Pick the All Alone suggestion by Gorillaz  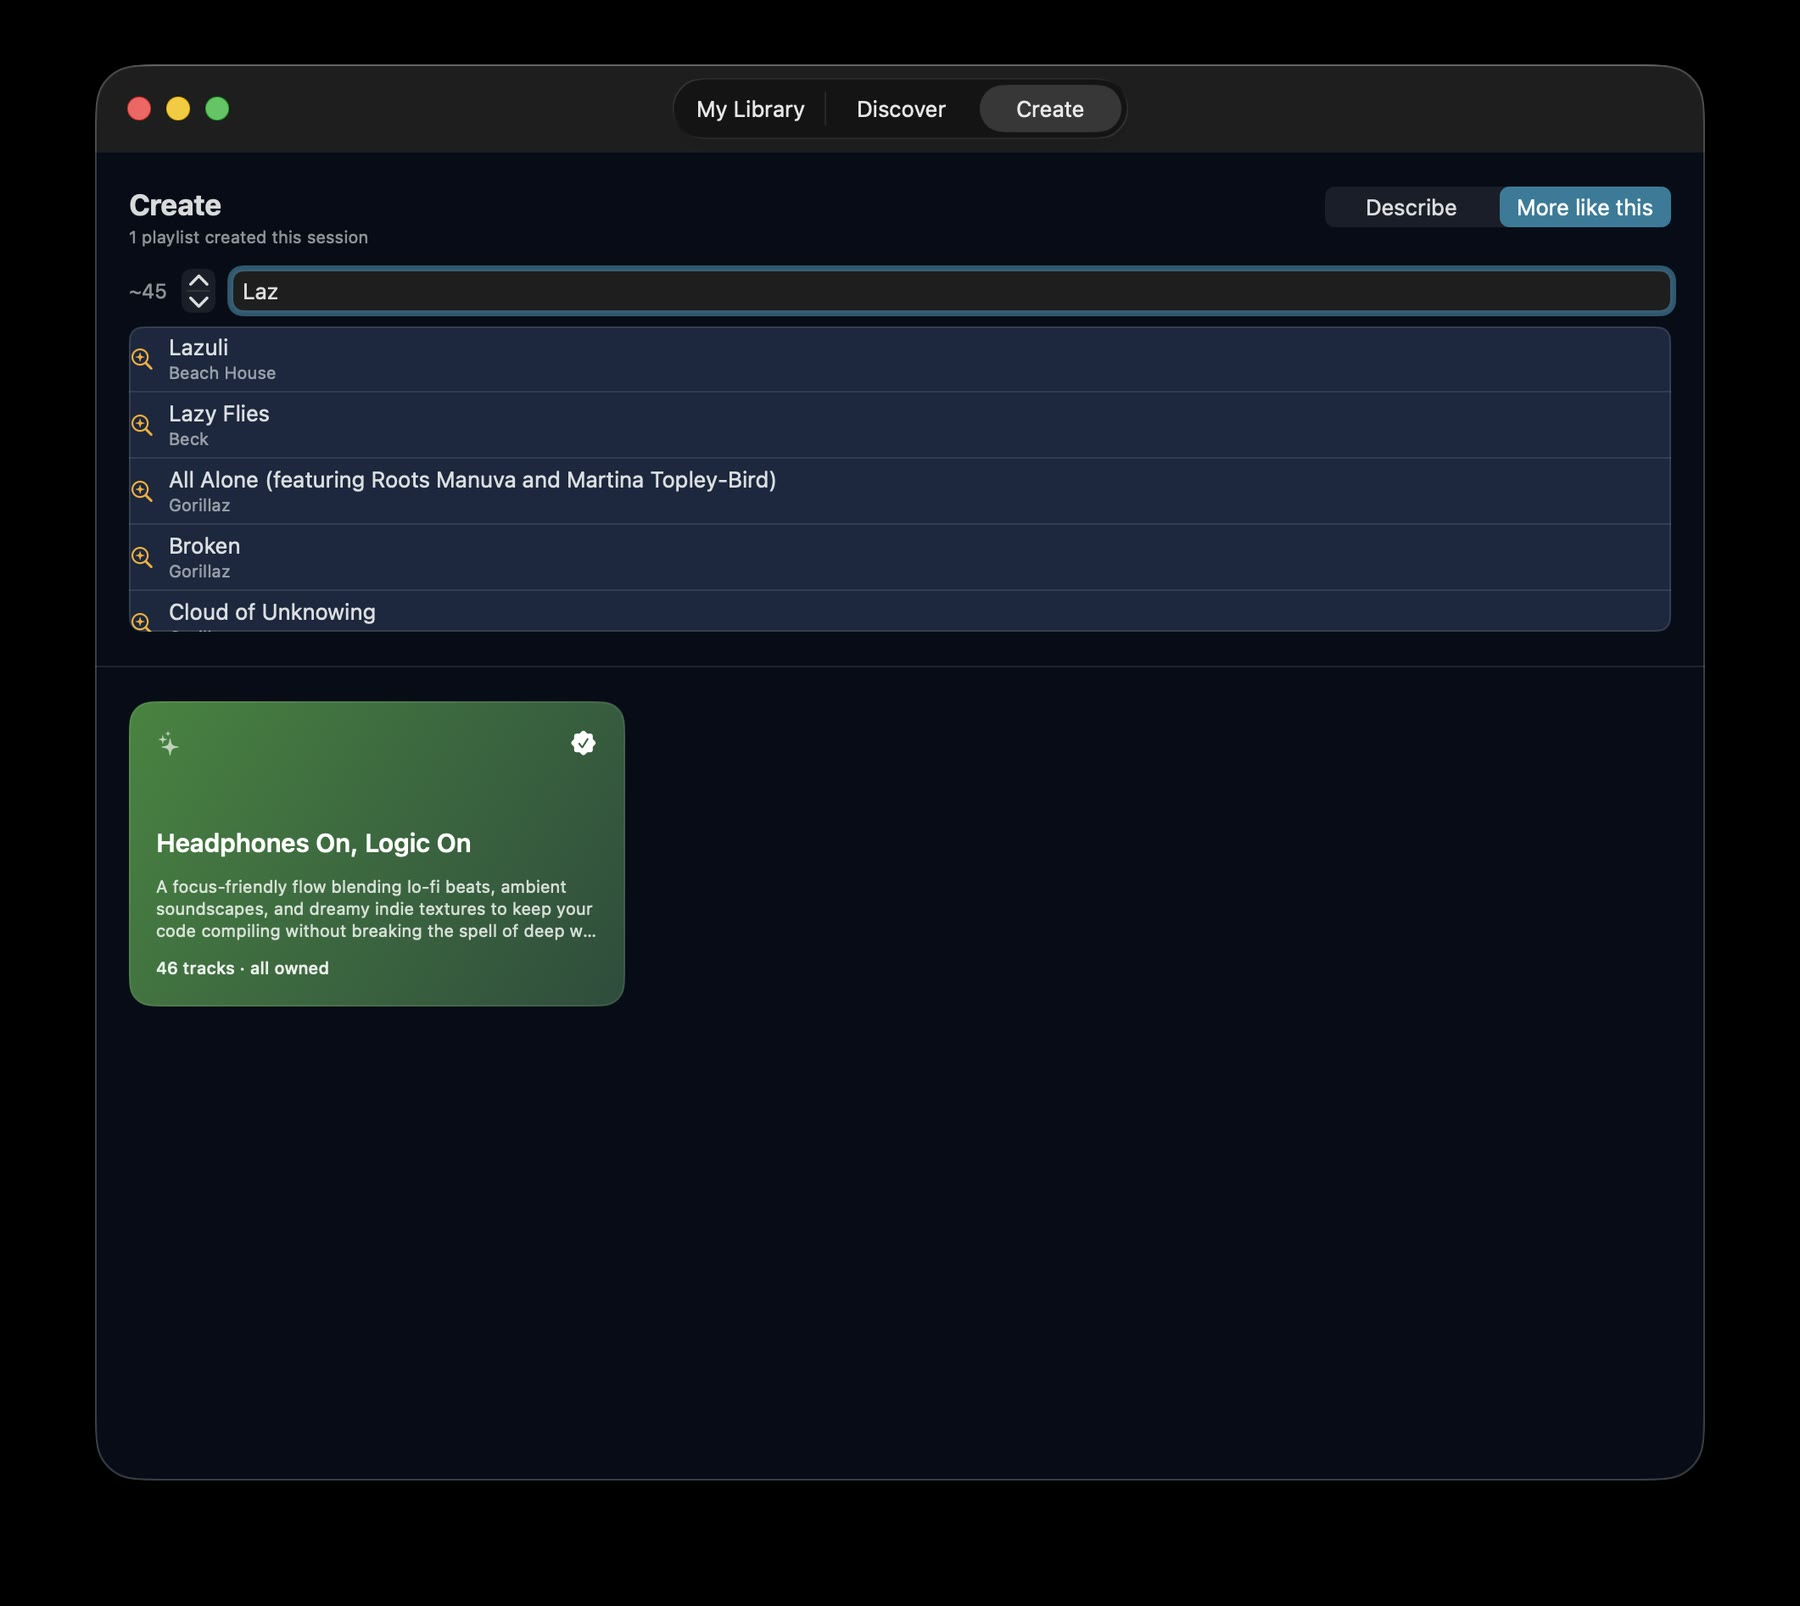coord(900,491)
